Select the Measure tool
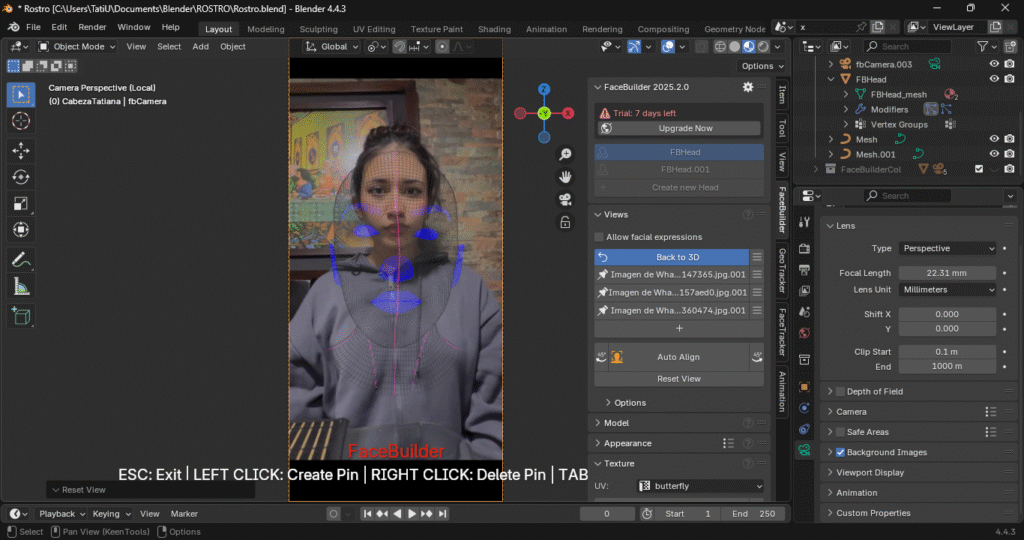This screenshot has height=540, width=1024. point(20,287)
